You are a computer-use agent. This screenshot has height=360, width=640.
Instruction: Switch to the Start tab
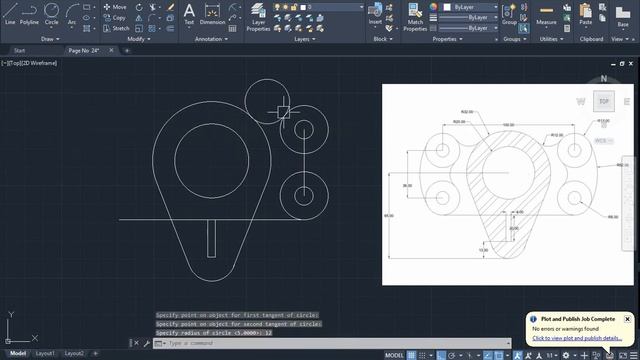click(x=19, y=51)
